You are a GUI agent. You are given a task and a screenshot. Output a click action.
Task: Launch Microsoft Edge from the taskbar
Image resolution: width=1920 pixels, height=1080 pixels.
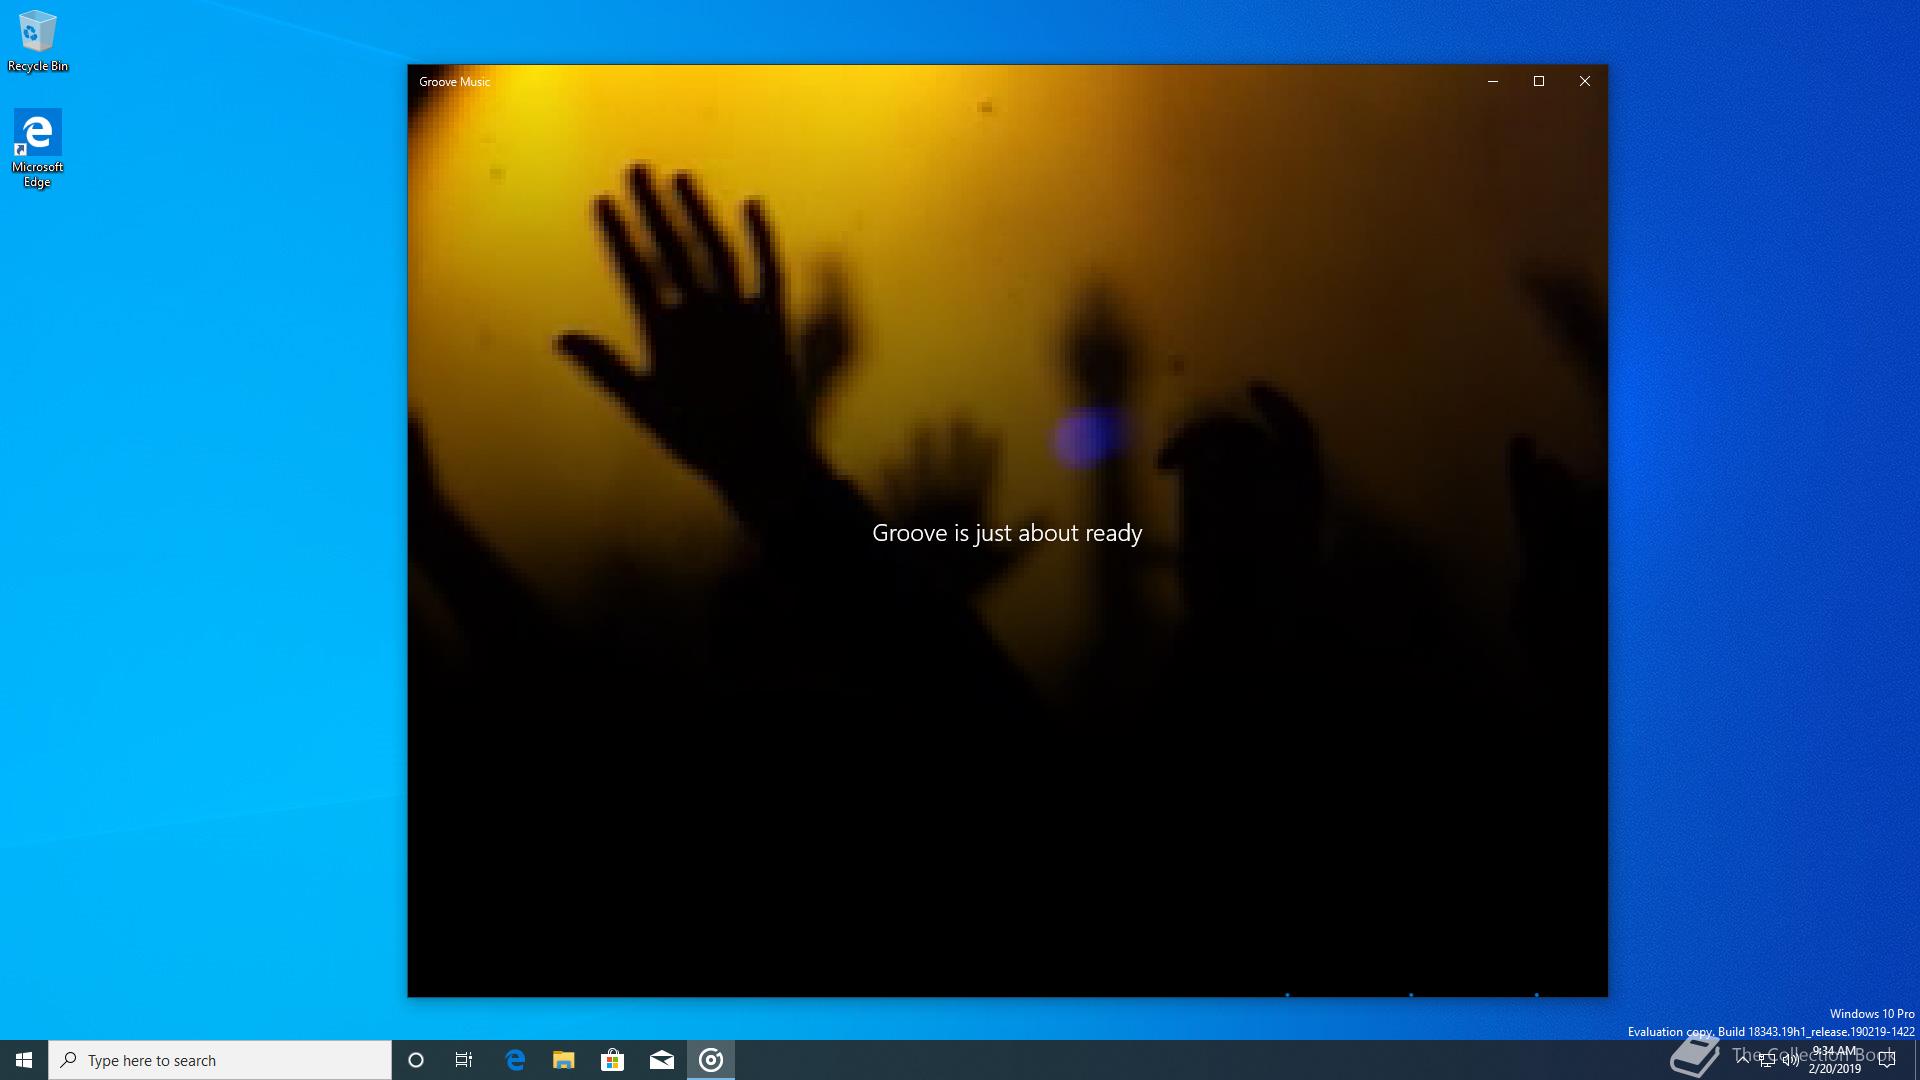coord(515,1060)
